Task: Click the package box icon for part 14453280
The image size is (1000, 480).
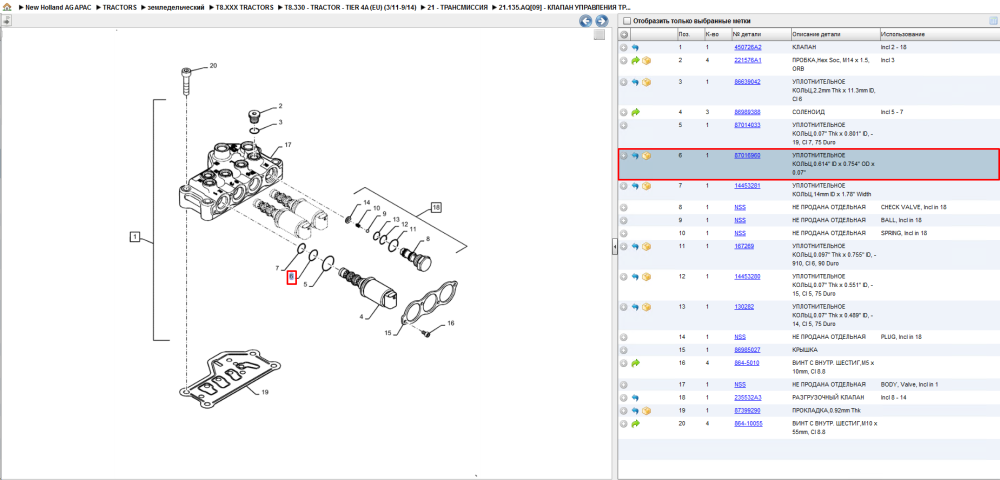Action: [646, 277]
